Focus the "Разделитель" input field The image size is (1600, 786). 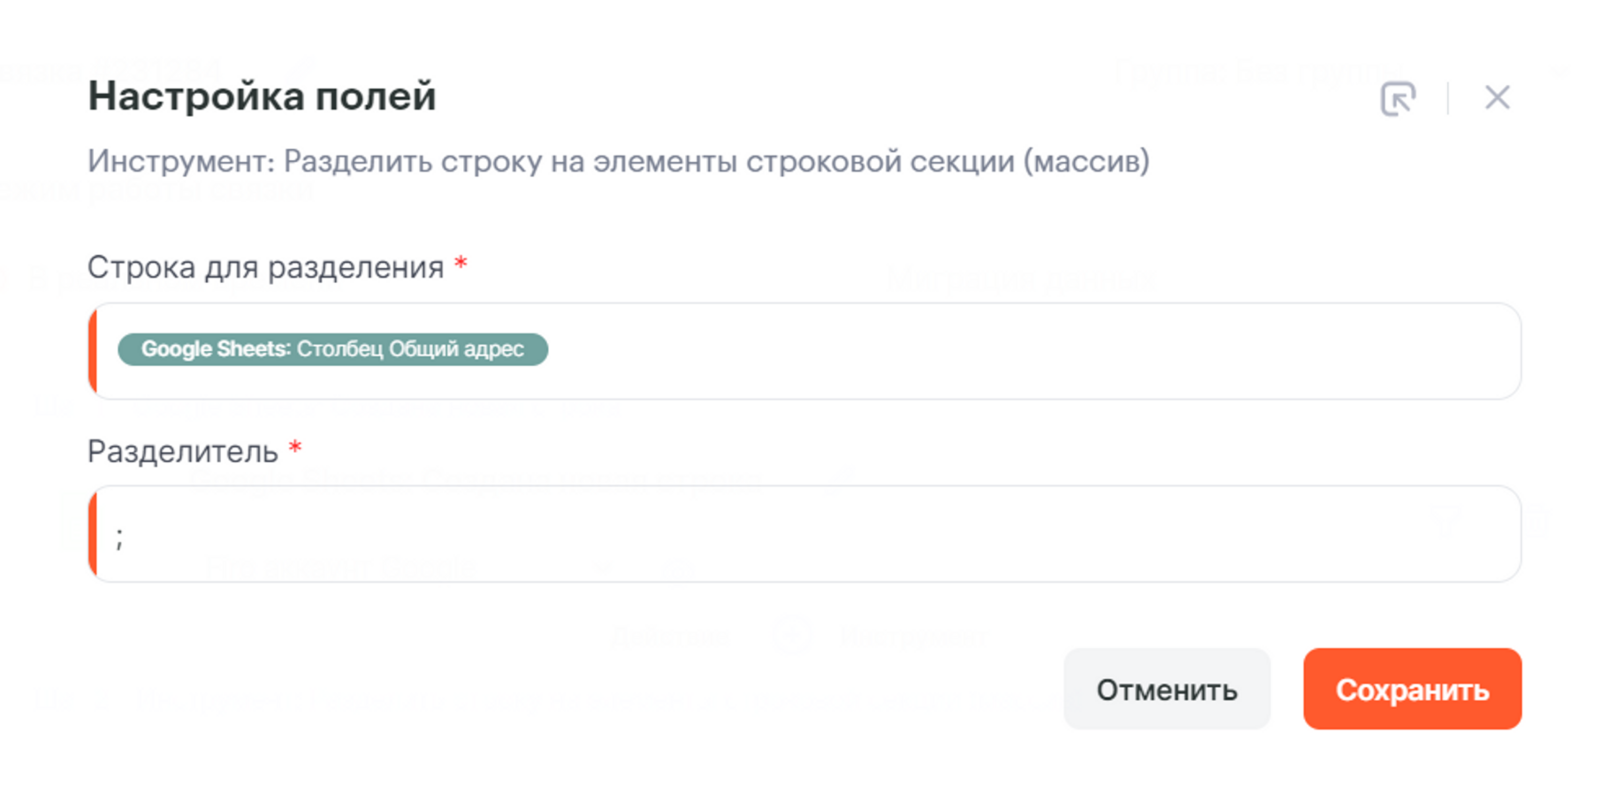coord(800,535)
